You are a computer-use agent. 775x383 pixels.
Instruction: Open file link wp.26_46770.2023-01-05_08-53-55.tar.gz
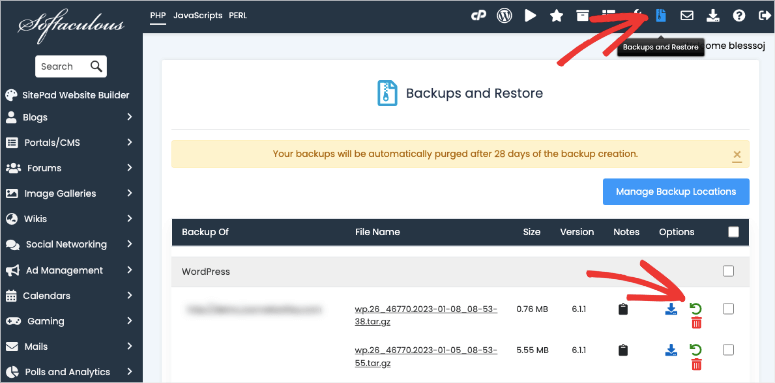[x=426, y=356]
